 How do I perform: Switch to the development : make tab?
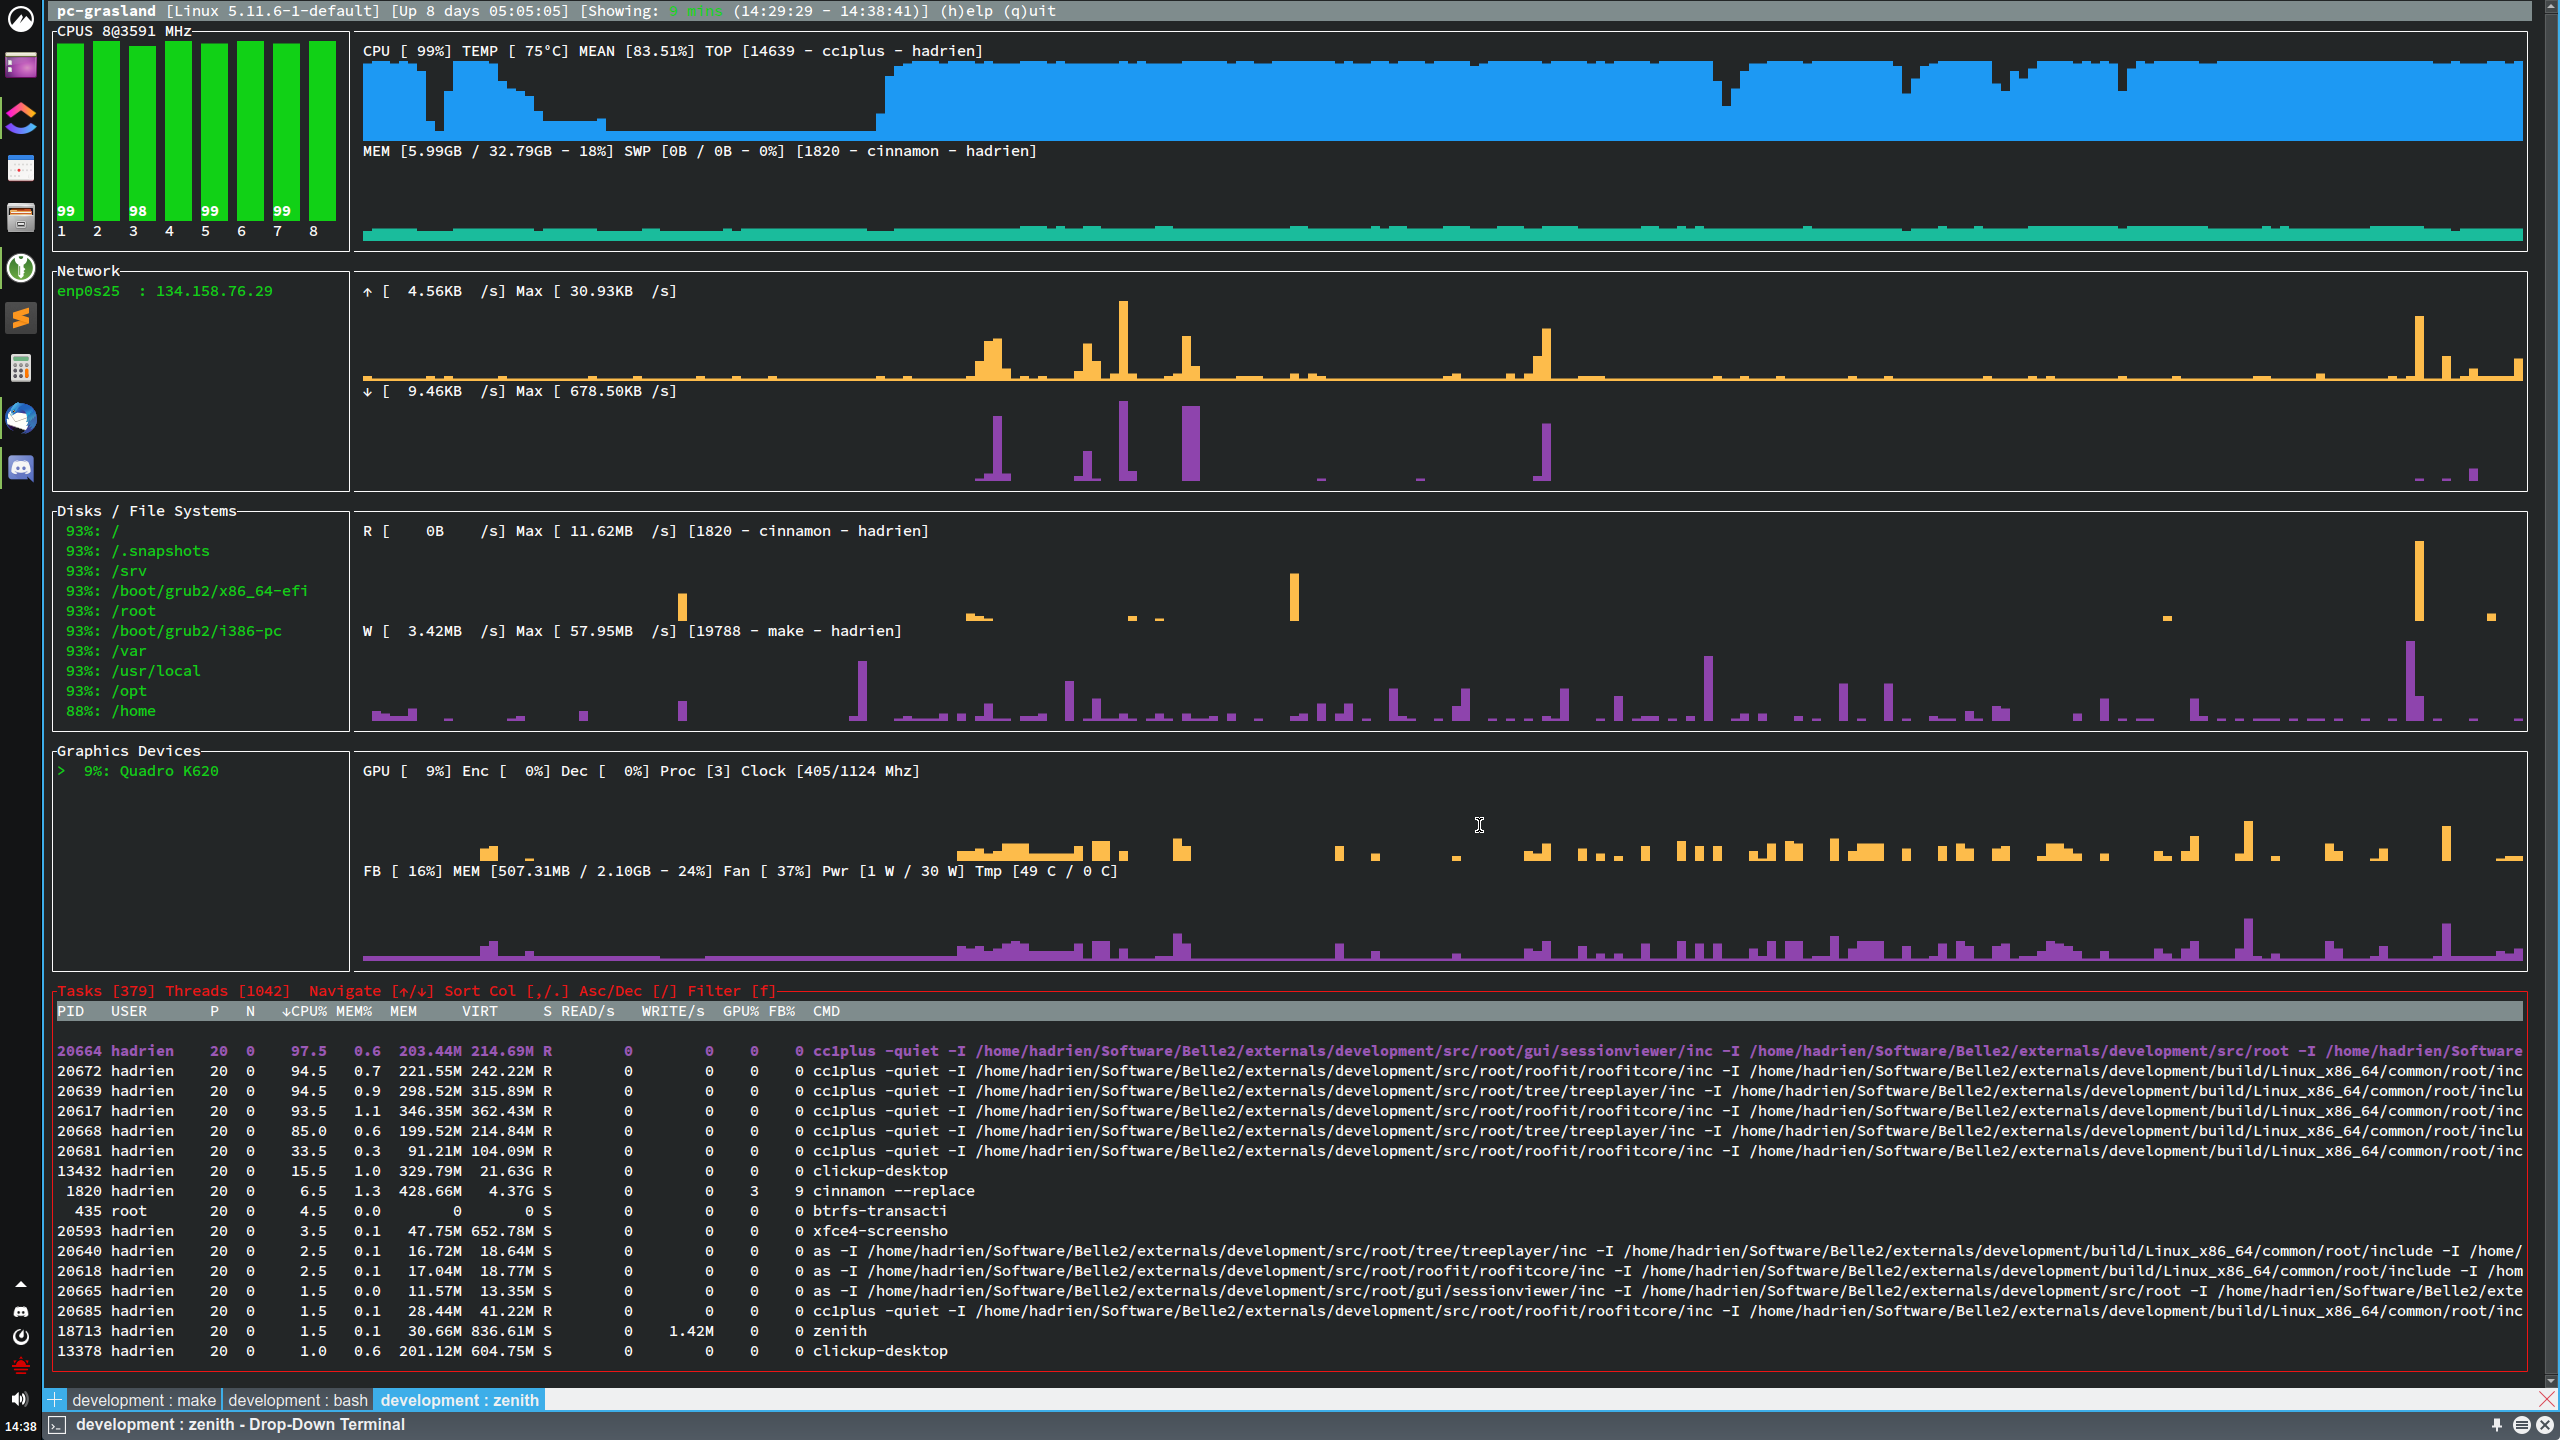tap(144, 1400)
